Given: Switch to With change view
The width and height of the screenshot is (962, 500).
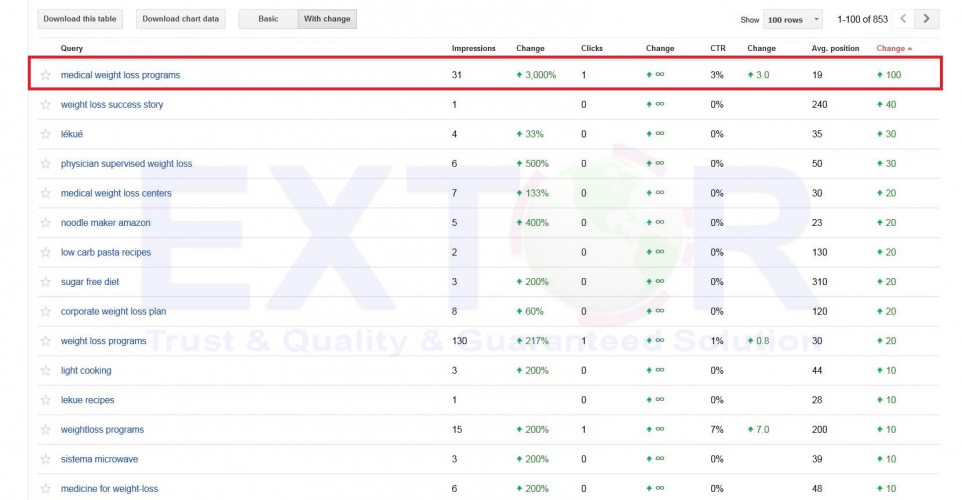Looking at the screenshot, I should coord(327,19).
